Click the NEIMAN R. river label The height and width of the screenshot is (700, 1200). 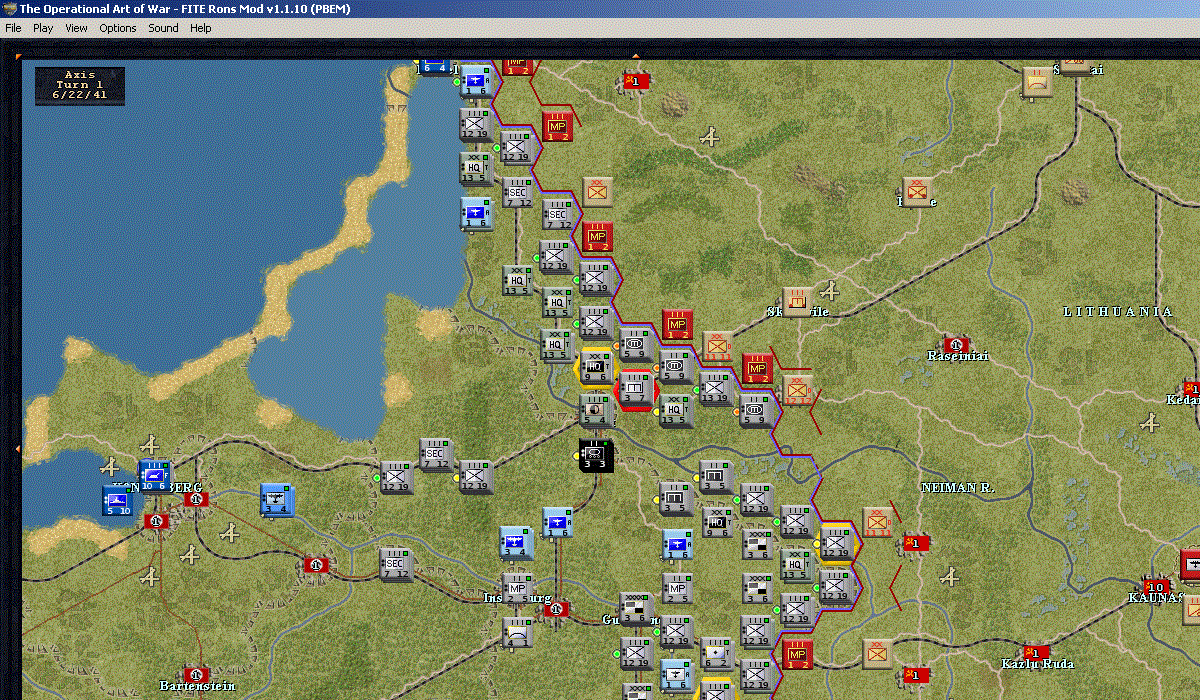[957, 487]
